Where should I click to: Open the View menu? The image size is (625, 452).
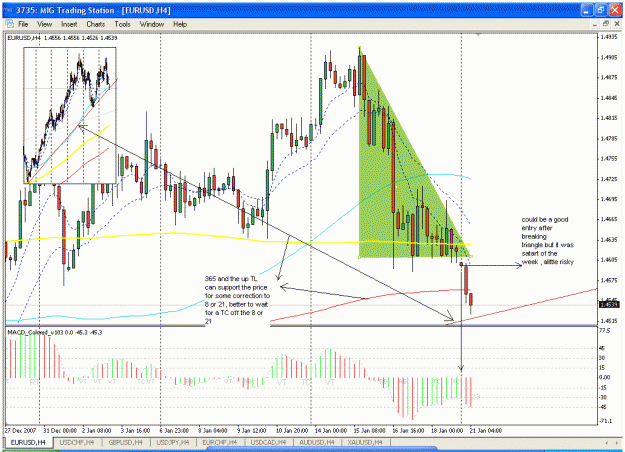[44, 24]
